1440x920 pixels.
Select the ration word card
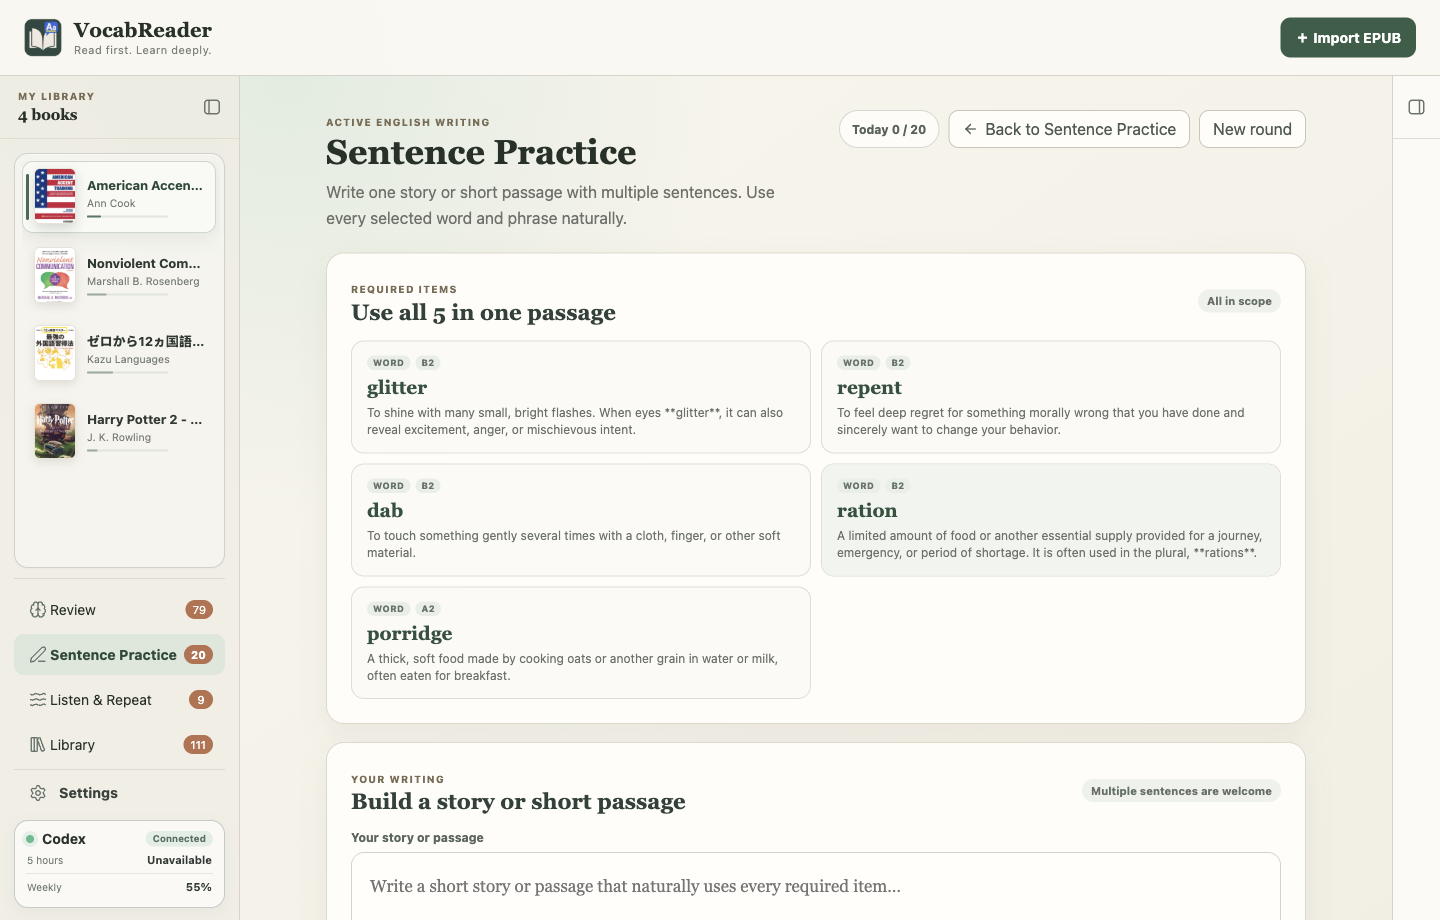[x=1051, y=520]
